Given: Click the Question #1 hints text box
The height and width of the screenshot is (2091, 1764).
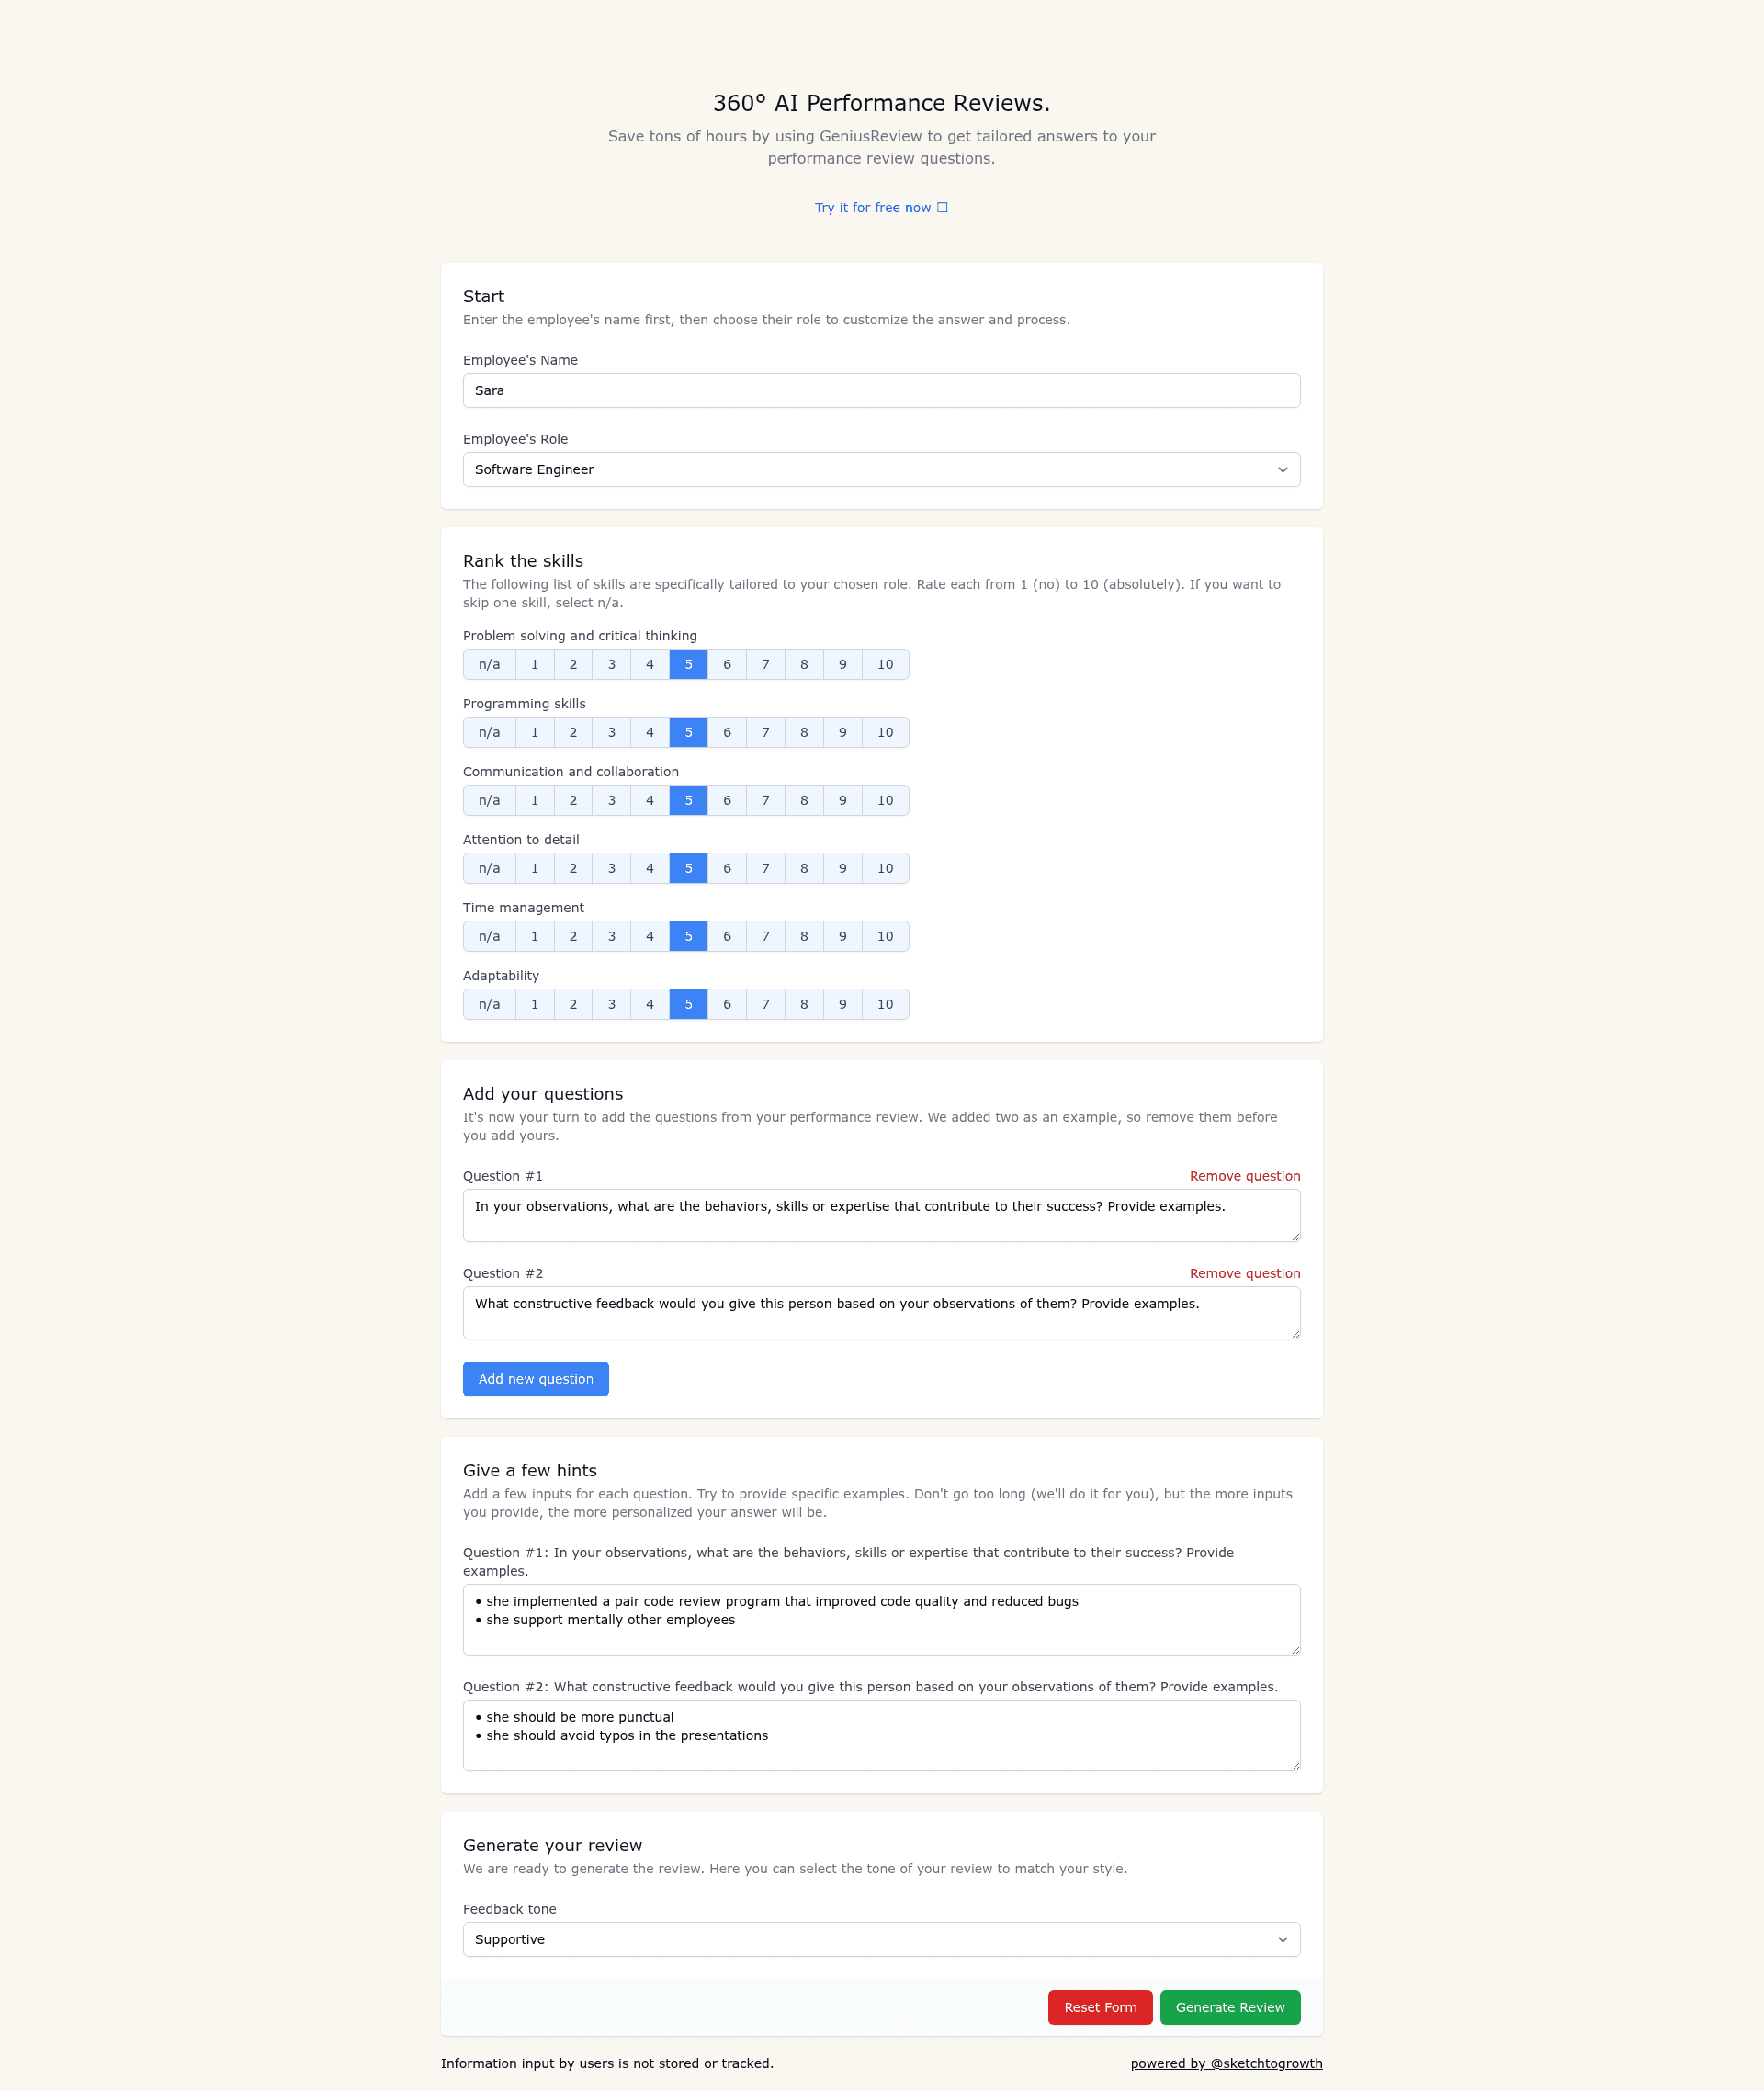Looking at the screenshot, I should point(881,1619).
